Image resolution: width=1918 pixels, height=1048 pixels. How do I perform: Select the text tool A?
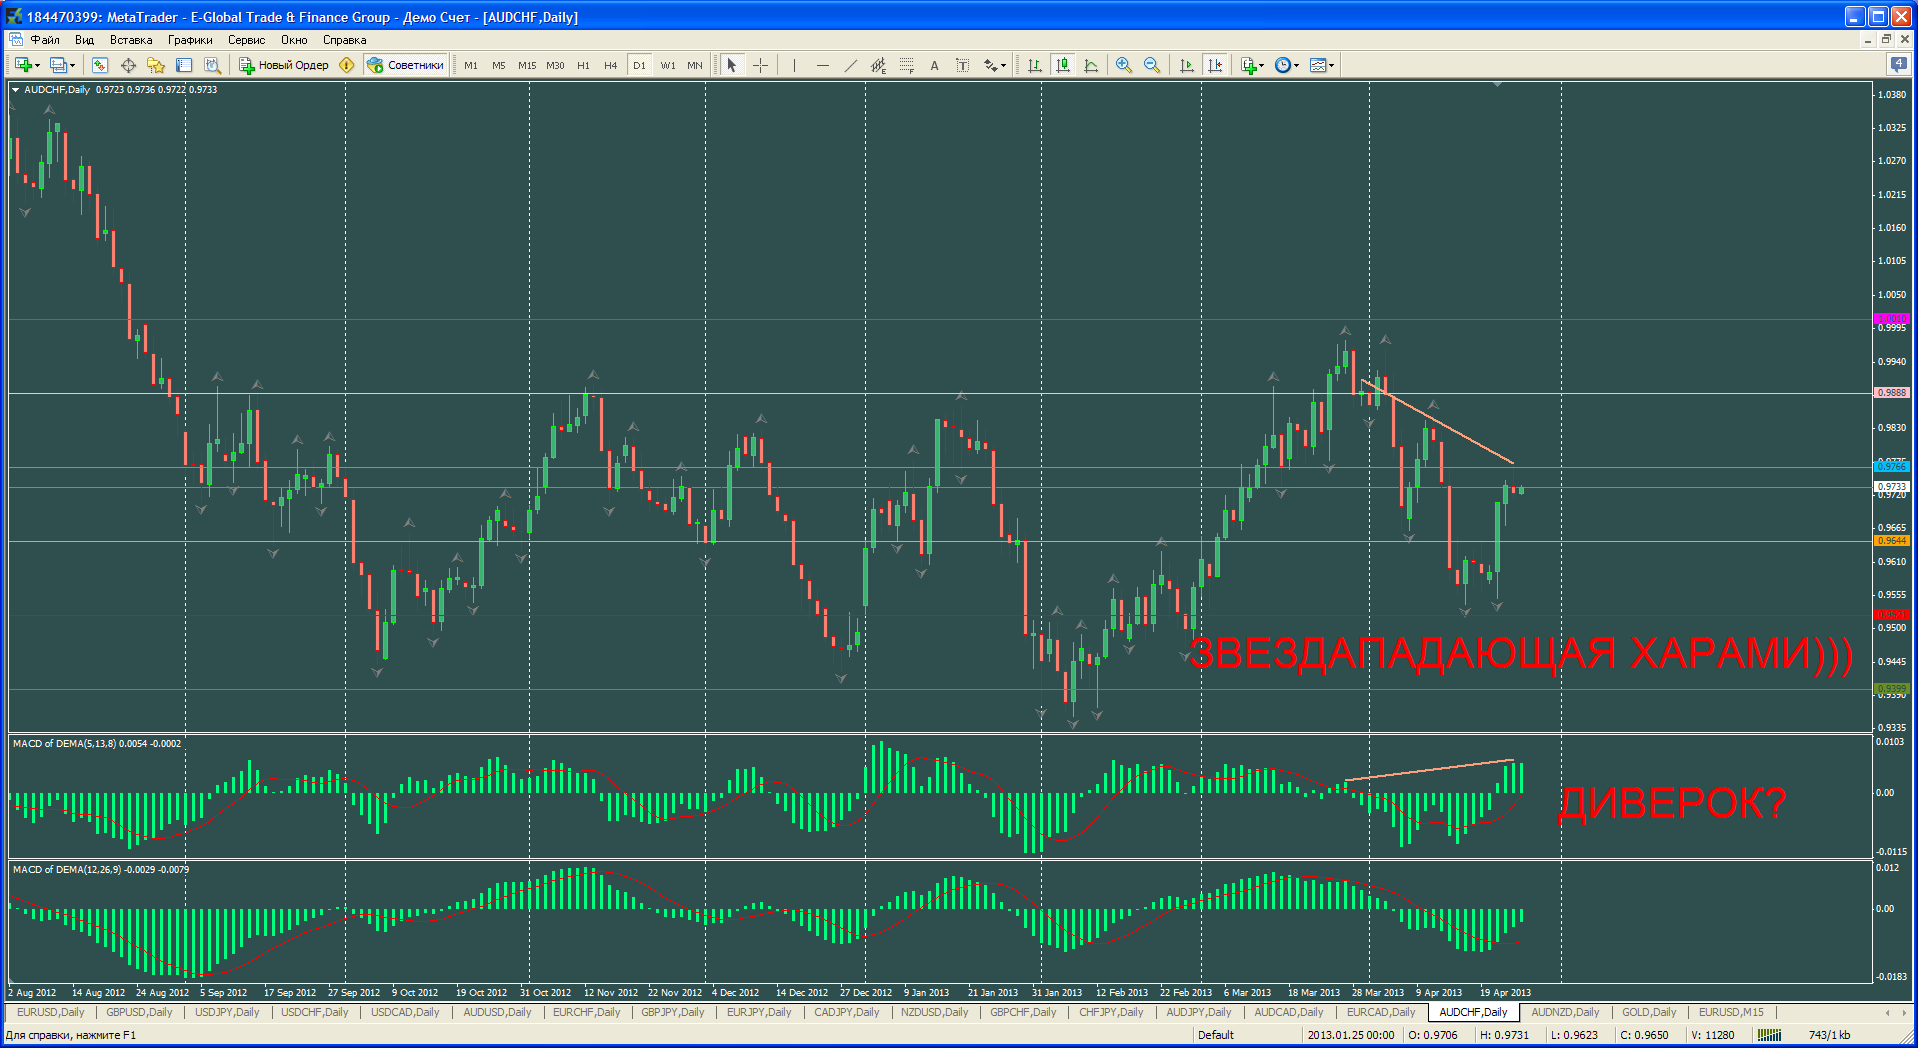(x=934, y=65)
